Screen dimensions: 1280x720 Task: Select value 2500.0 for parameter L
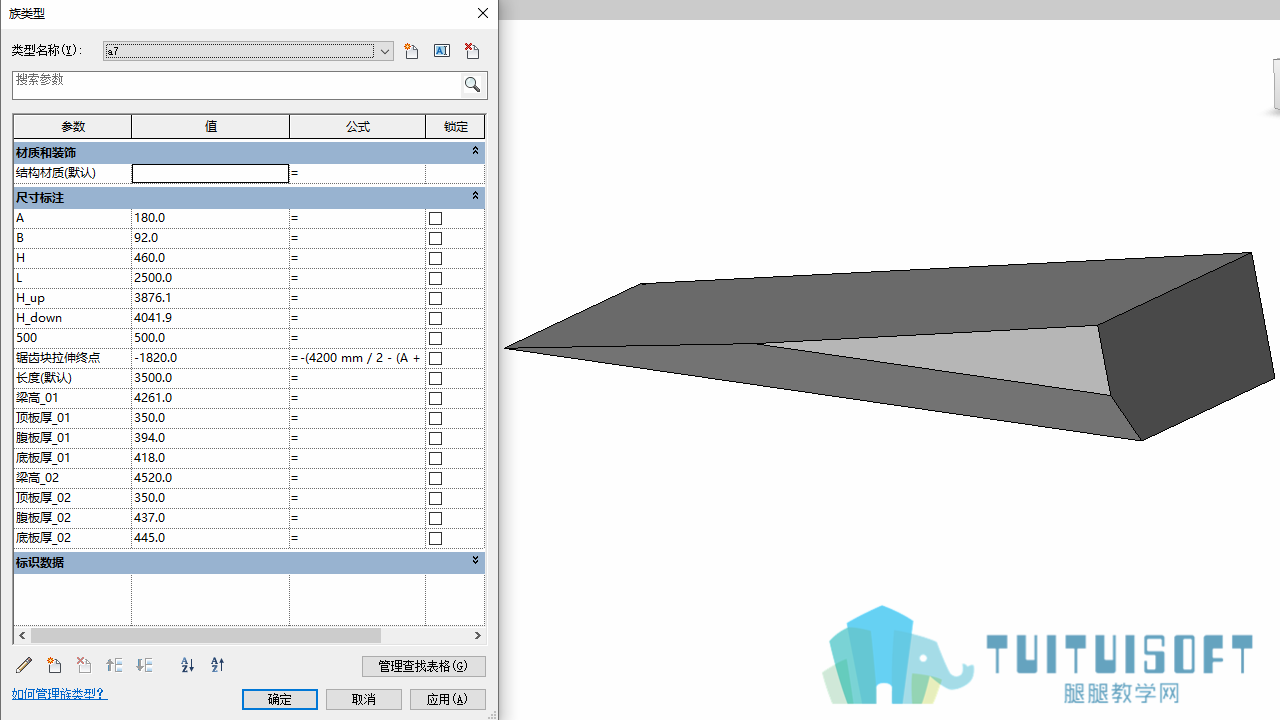[210, 278]
